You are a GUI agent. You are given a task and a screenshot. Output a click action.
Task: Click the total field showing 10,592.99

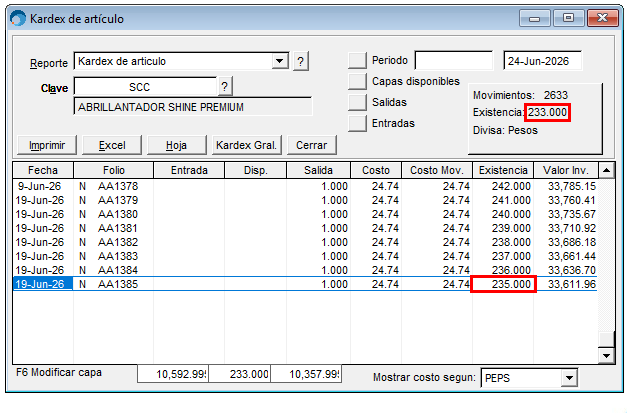[173, 374]
